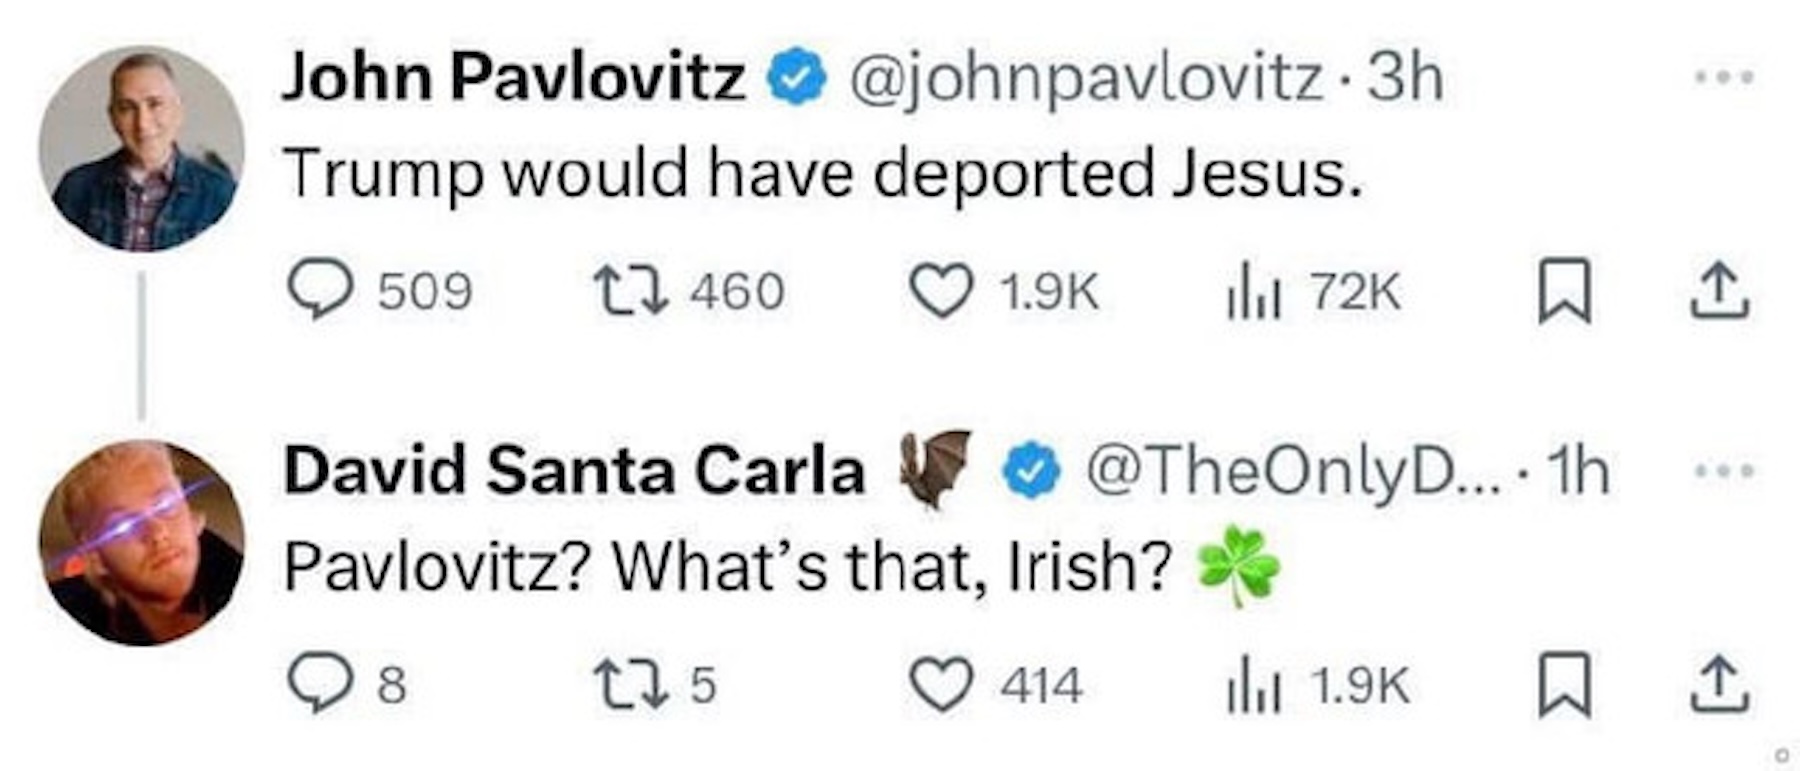Open the David Santa Carla display name
The image size is (1800, 771).
[574, 470]
